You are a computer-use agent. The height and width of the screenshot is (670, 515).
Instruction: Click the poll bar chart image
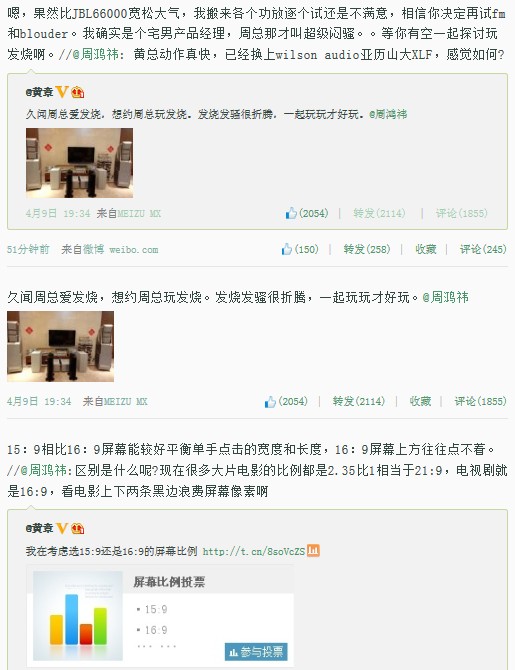tap(78, 616)
